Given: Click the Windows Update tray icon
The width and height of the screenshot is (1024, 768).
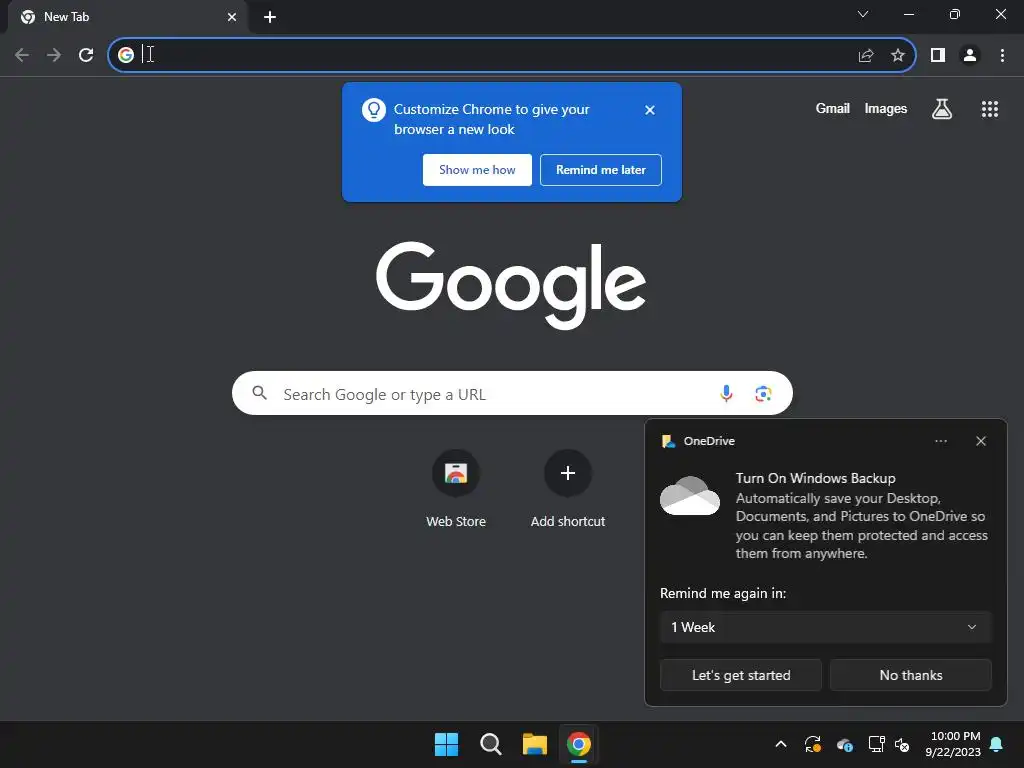Looking at the screenshot, I should pos(812,744).
